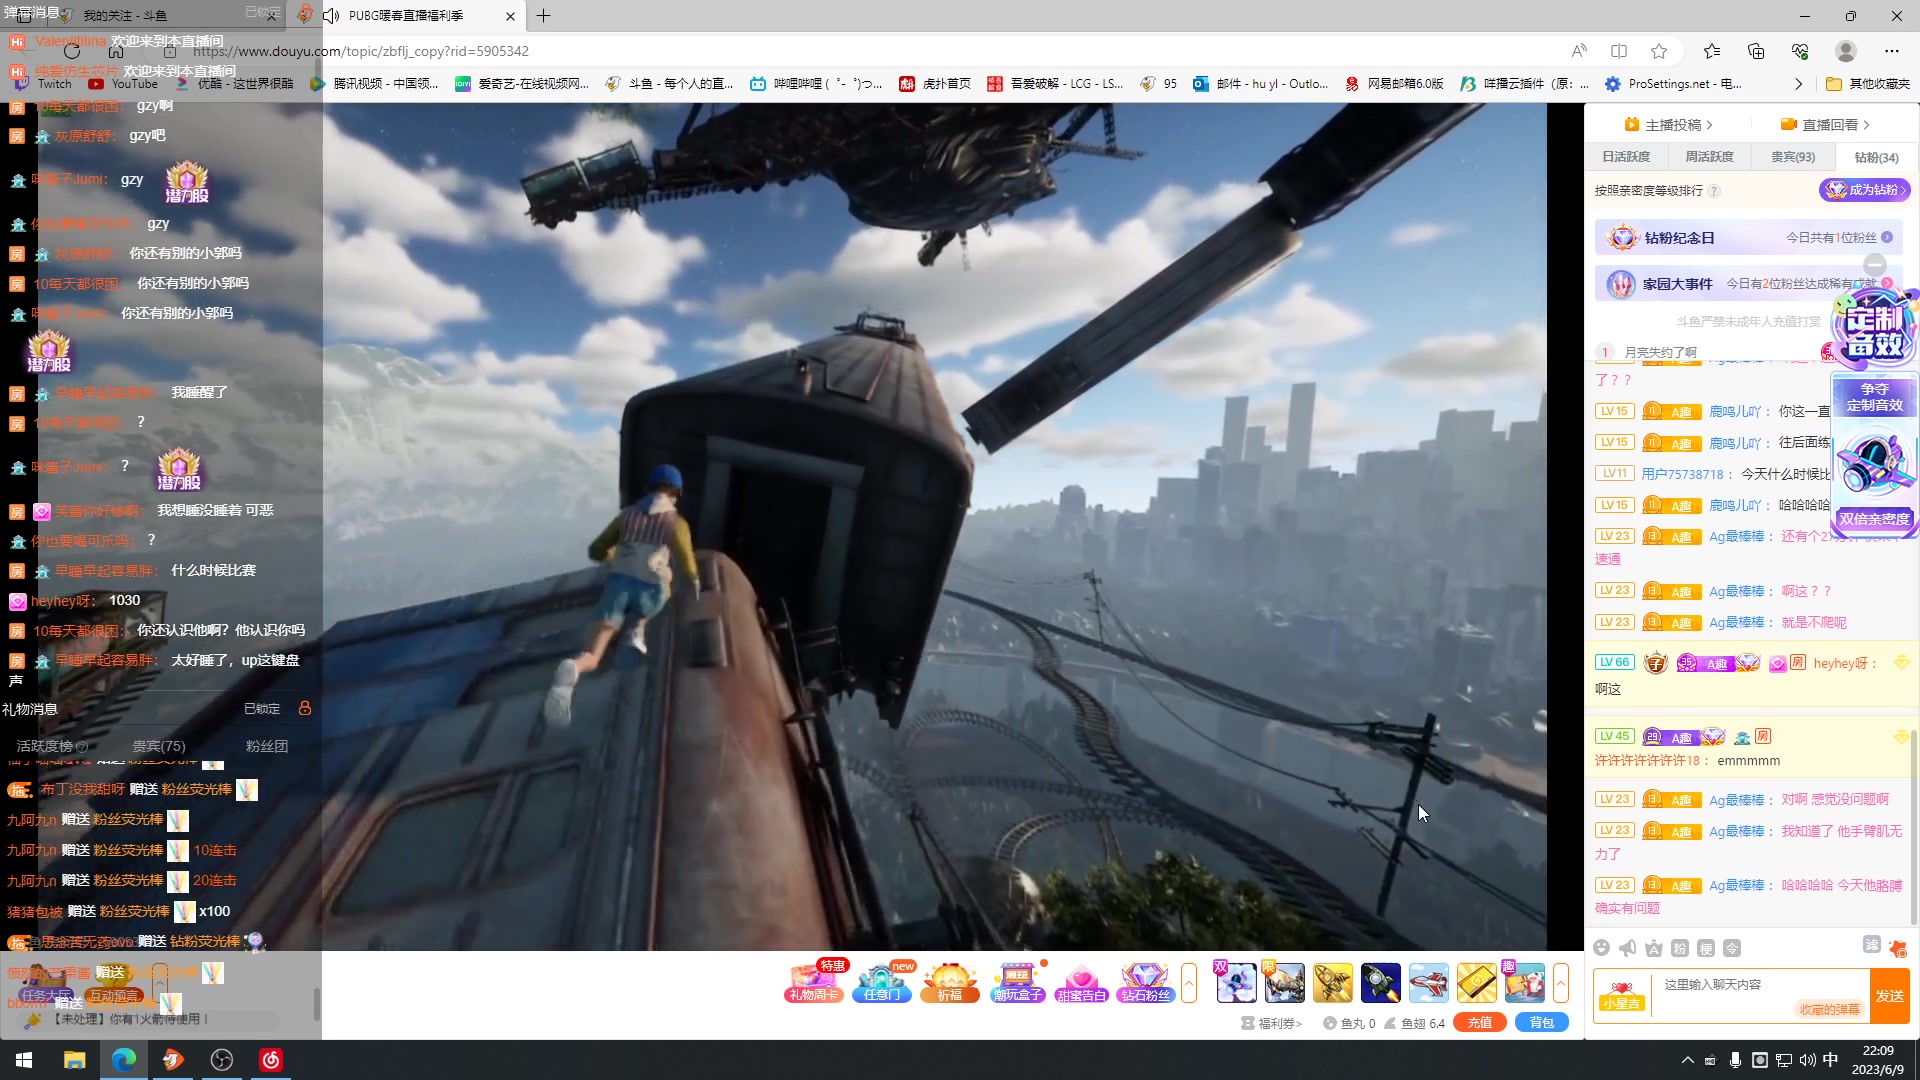Expand the 钻粉纪念日 arrow
This screenshot has height=1080, width=1920.
click(x=1887, y=238)
